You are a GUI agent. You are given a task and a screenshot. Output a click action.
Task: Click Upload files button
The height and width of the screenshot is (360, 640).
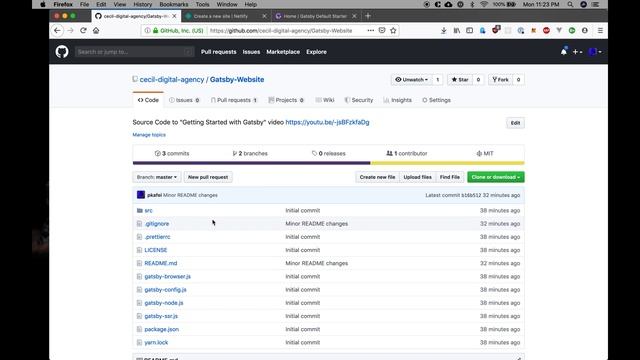tap(418, 177)
